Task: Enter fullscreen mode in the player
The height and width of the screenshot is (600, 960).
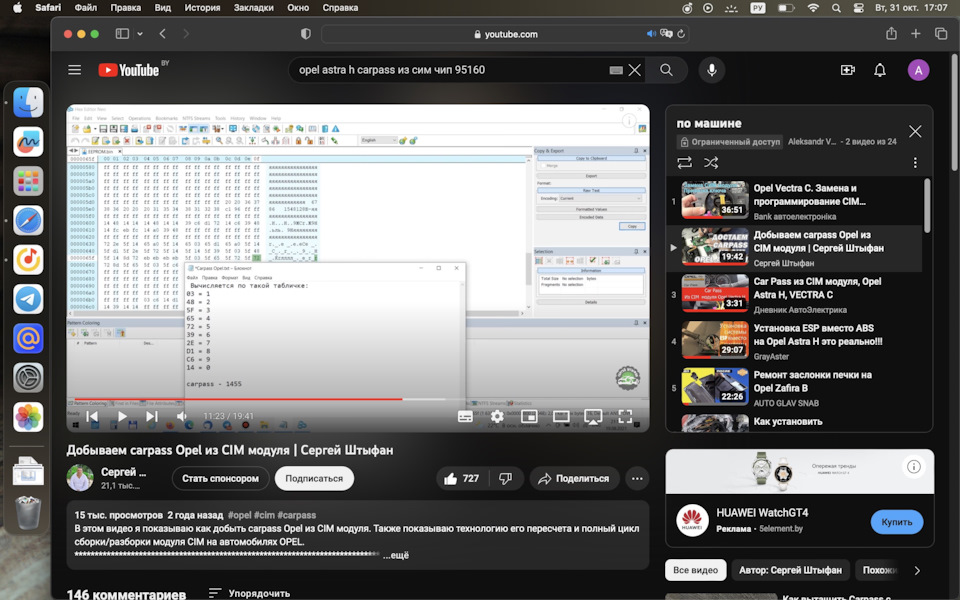Action: [624, 416]
